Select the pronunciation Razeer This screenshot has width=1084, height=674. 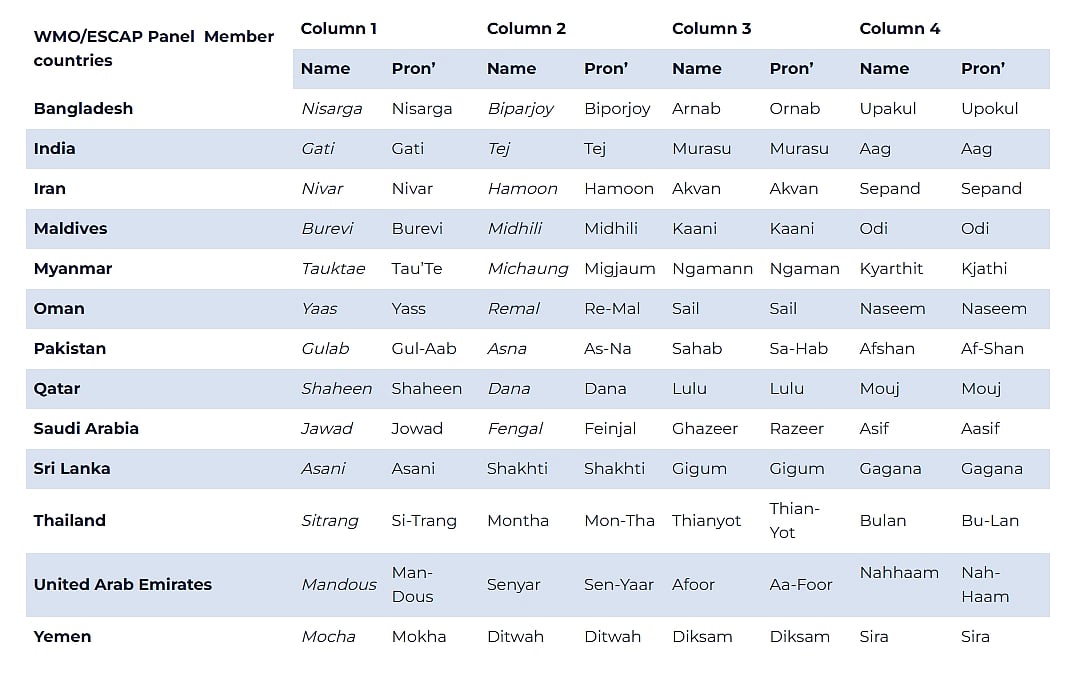click(797, 428)
